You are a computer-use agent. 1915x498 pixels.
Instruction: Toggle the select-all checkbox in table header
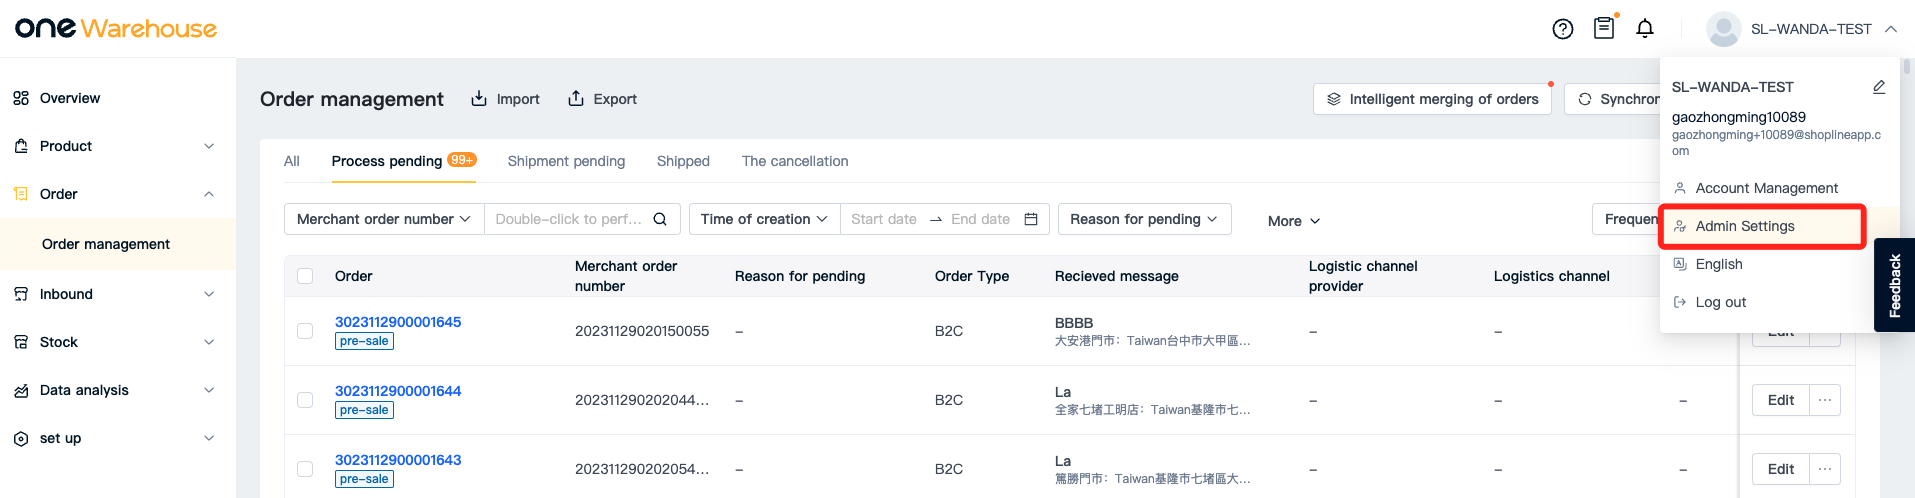click(305, 276)
